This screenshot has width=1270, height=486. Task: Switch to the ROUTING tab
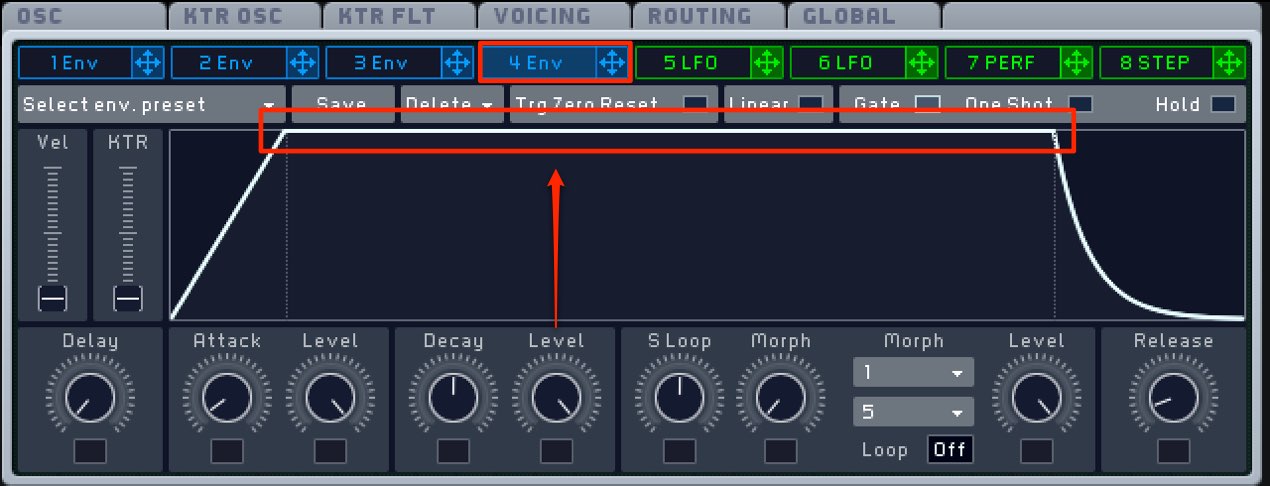(x=708, y=16)
